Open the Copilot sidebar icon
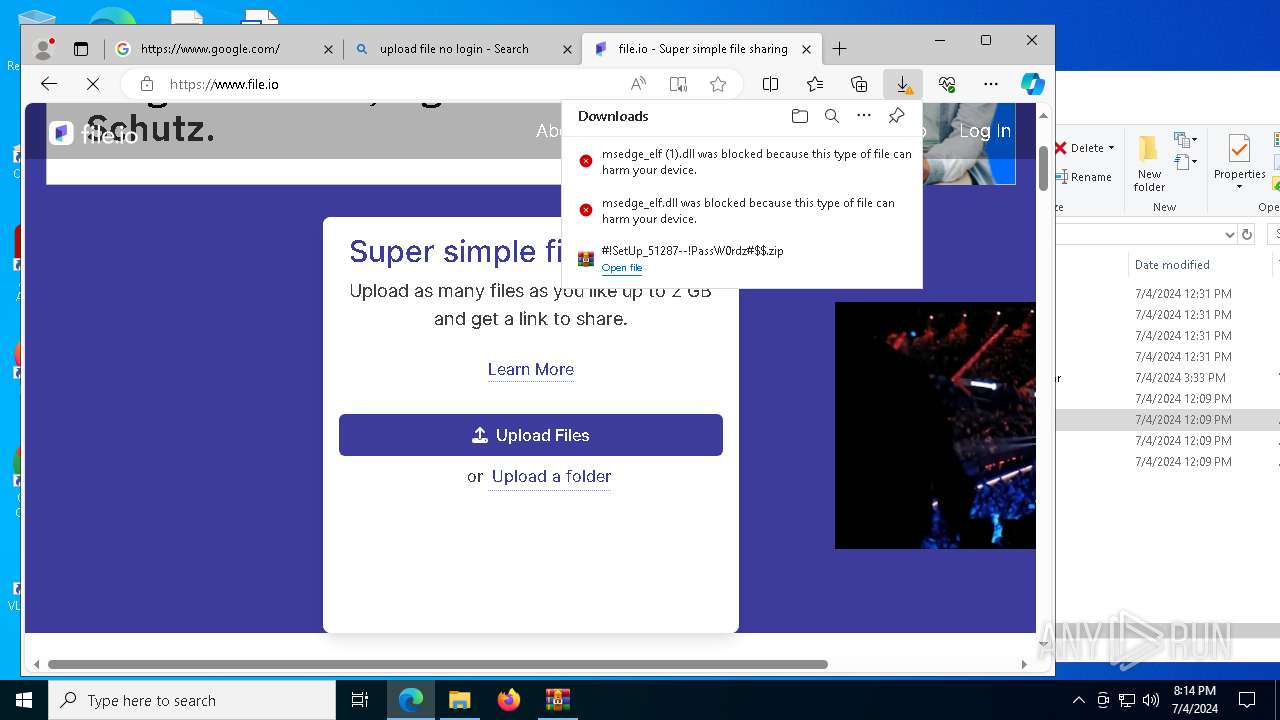The height and width of the screenshot is (720, 1280). tap(1033, 84)
